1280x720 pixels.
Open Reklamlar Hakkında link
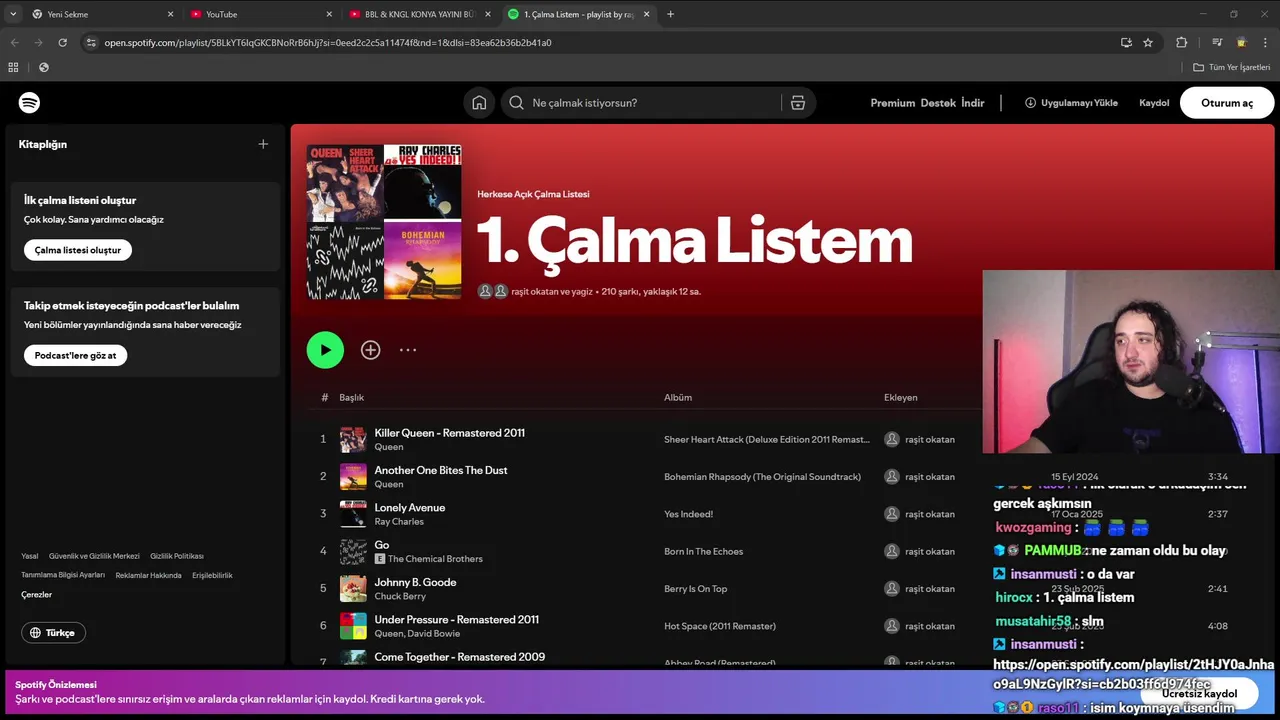148,576
